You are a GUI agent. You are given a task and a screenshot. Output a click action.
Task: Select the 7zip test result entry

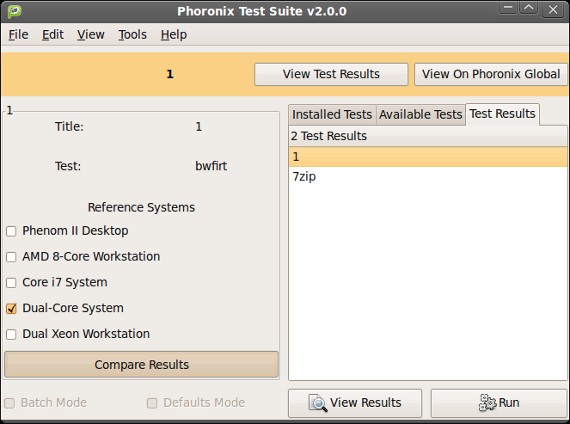click(x=428, y=177)
